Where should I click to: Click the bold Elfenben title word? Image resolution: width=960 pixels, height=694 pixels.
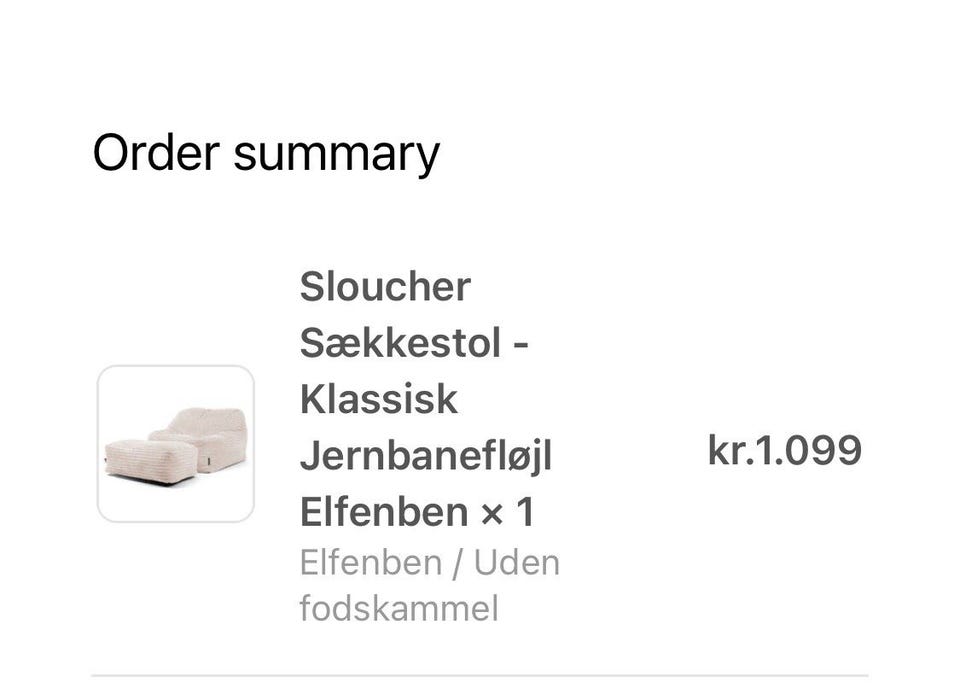coord(384,512)
